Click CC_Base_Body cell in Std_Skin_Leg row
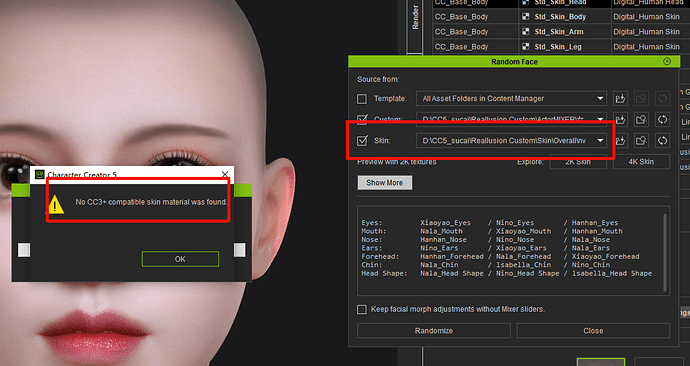 click(x=475, y=47)
